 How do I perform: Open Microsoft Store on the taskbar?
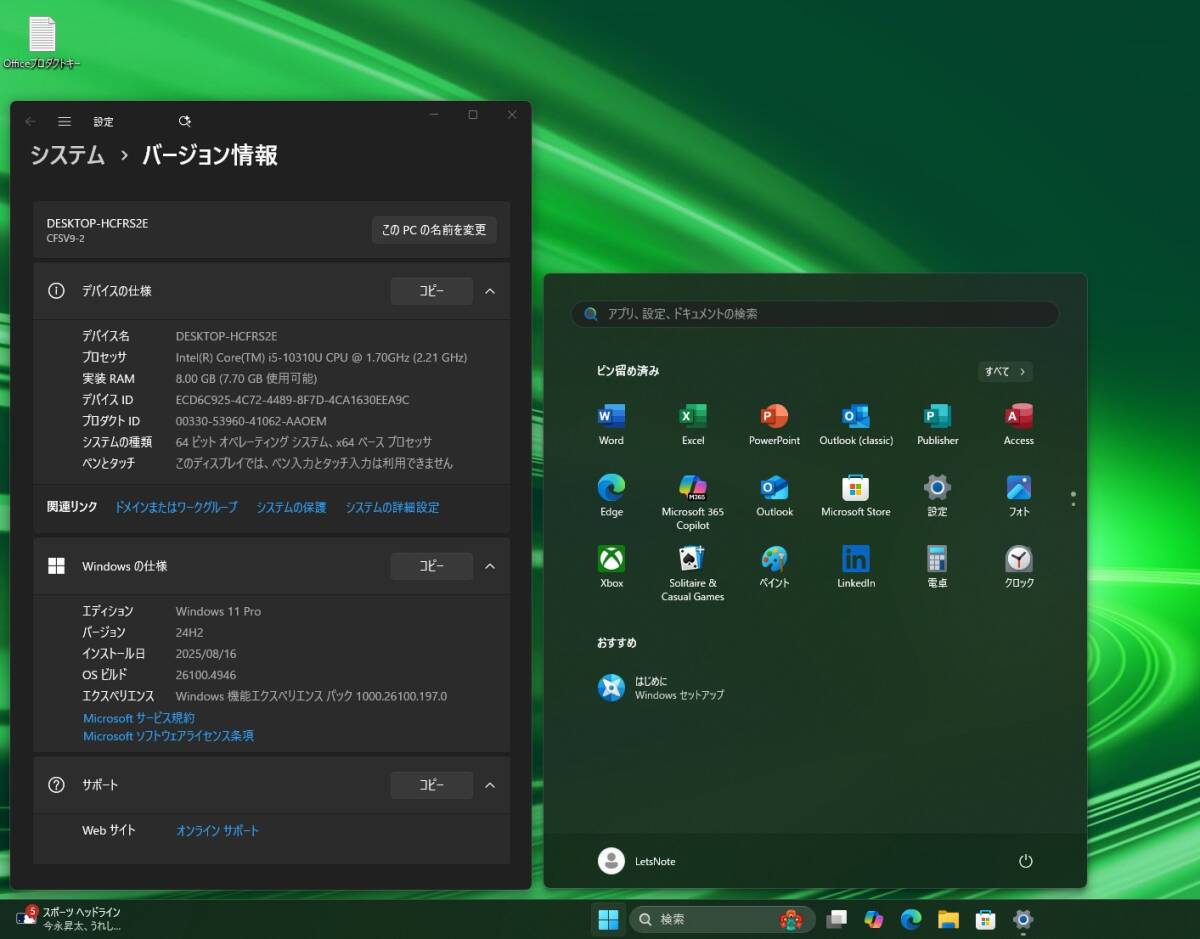pos(985,919)
